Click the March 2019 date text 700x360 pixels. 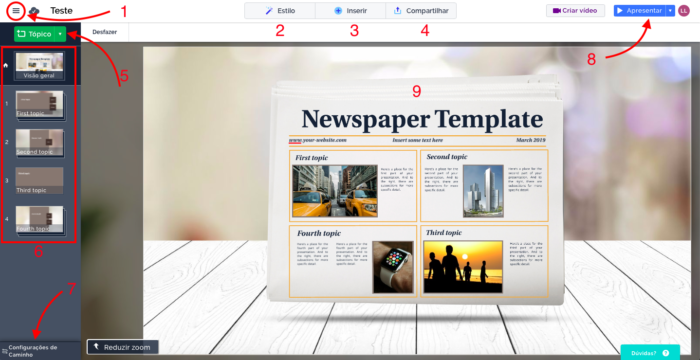pyautogui.click(x=531, y=140)
